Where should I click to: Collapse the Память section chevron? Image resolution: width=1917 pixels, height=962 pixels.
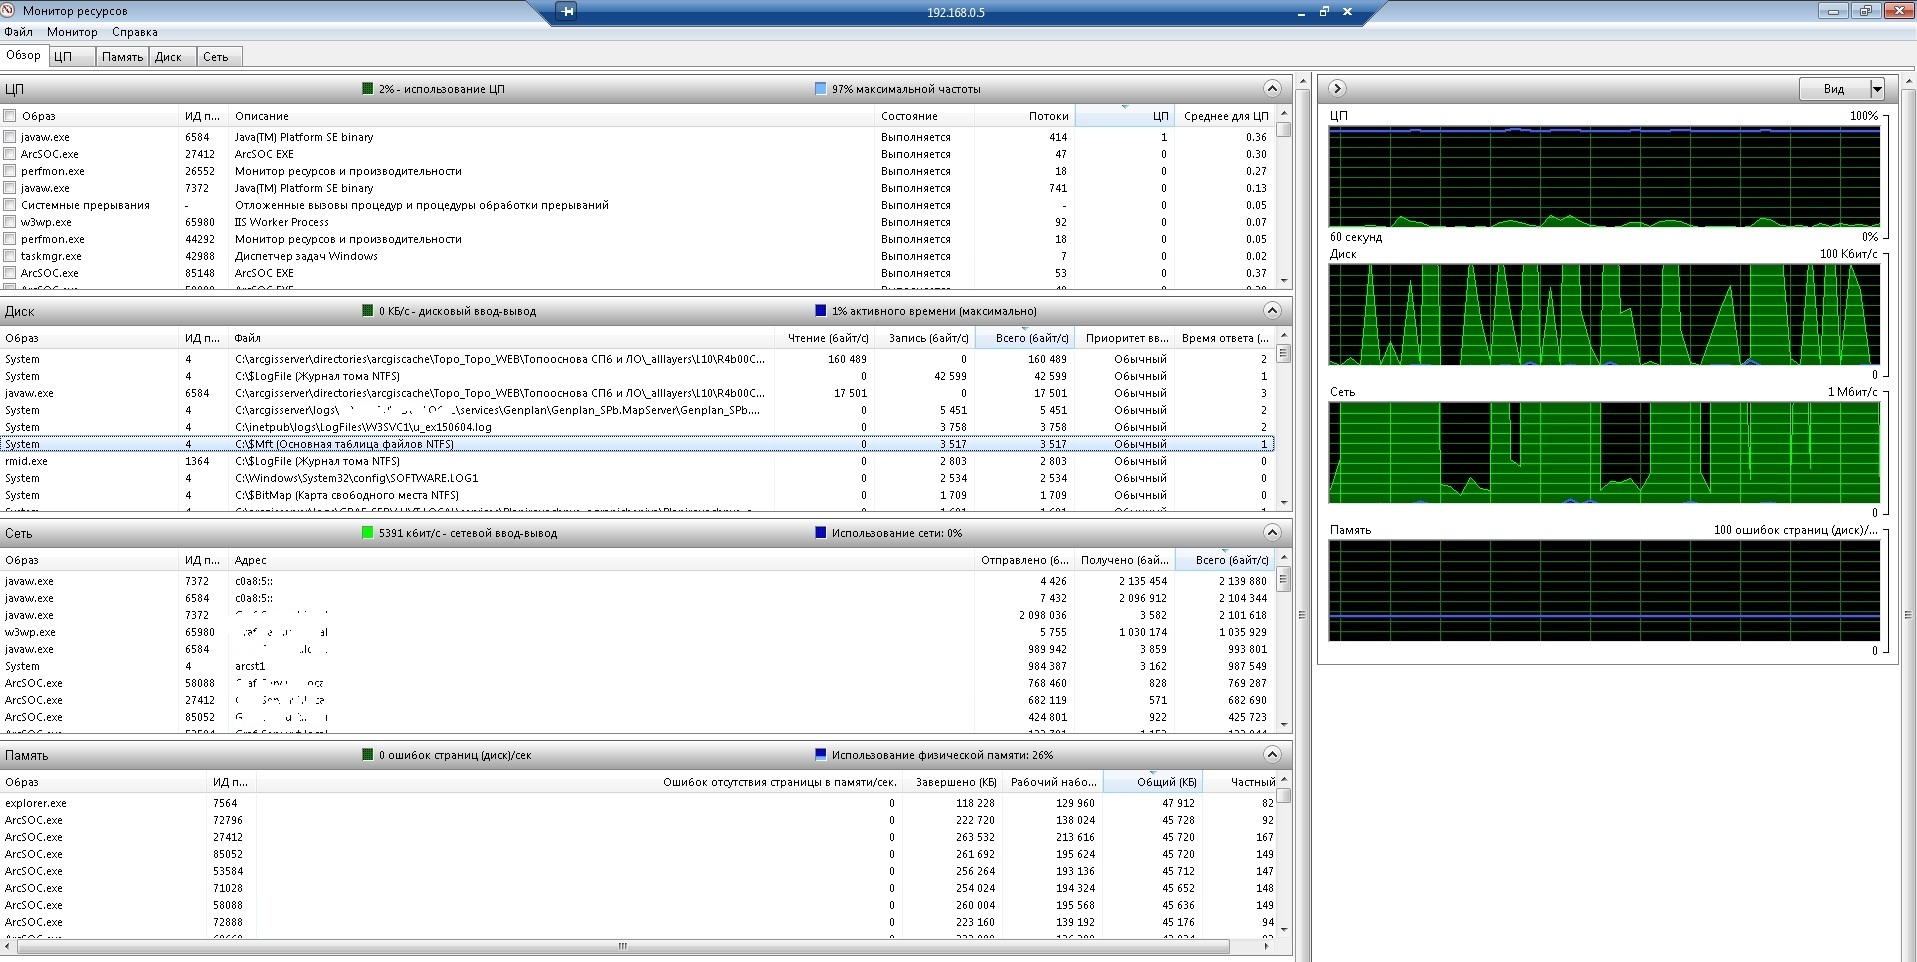point(1272,755)
